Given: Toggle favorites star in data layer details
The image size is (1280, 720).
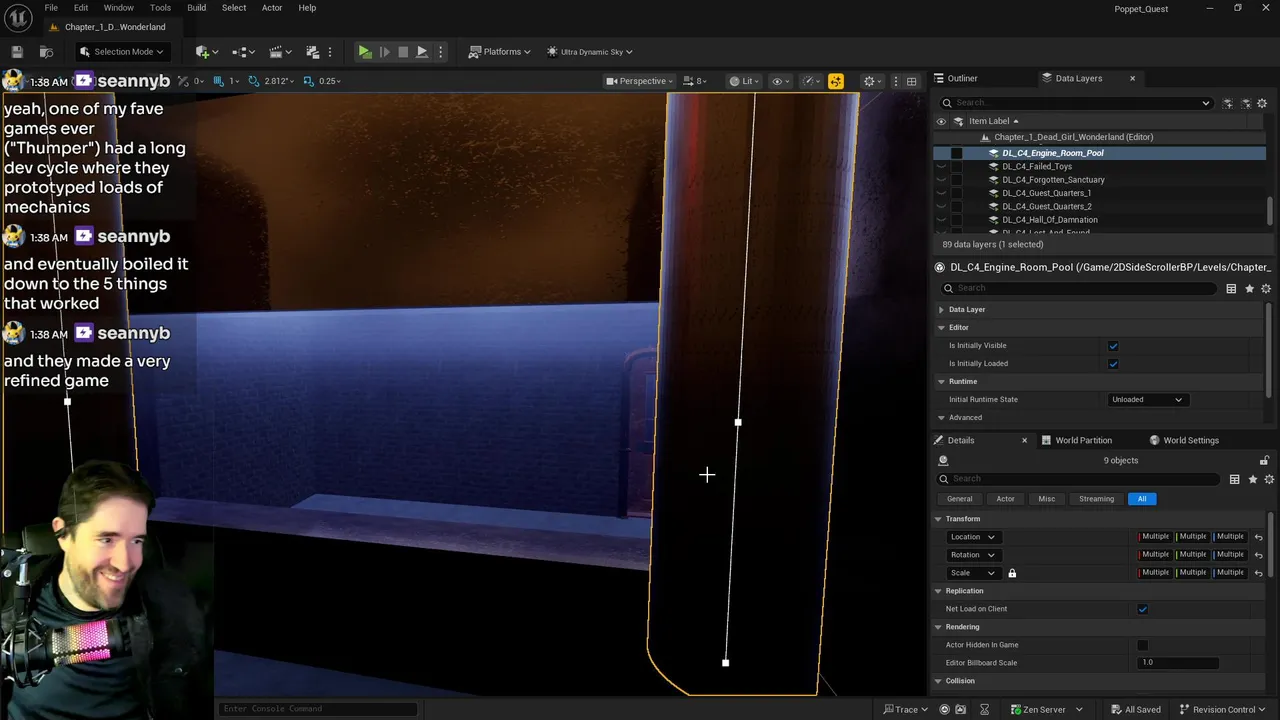Looking at the screenshot, I should pyautogui.click(x=1251, y=288).
